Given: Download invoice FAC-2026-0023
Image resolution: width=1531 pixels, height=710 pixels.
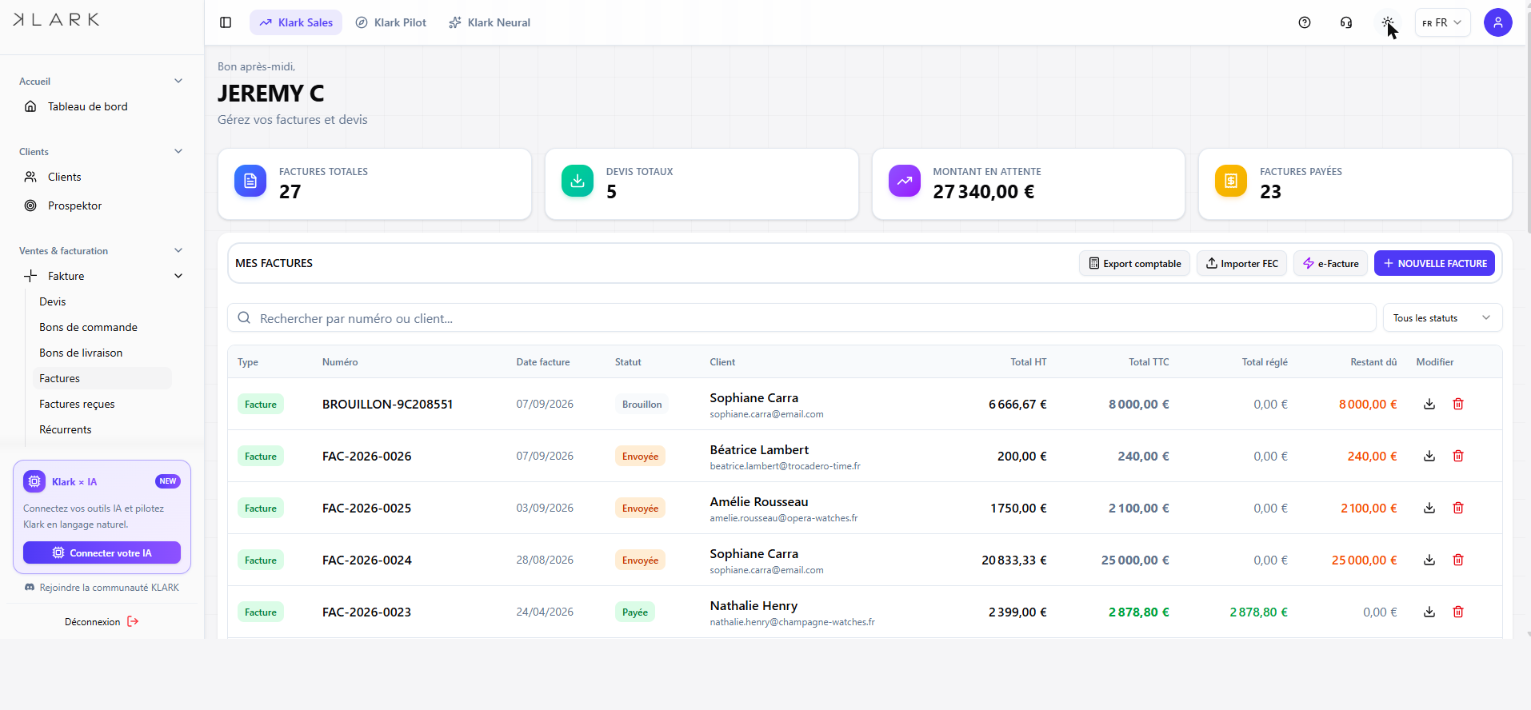Looking at the screenshot, I should pos(1429,612).
